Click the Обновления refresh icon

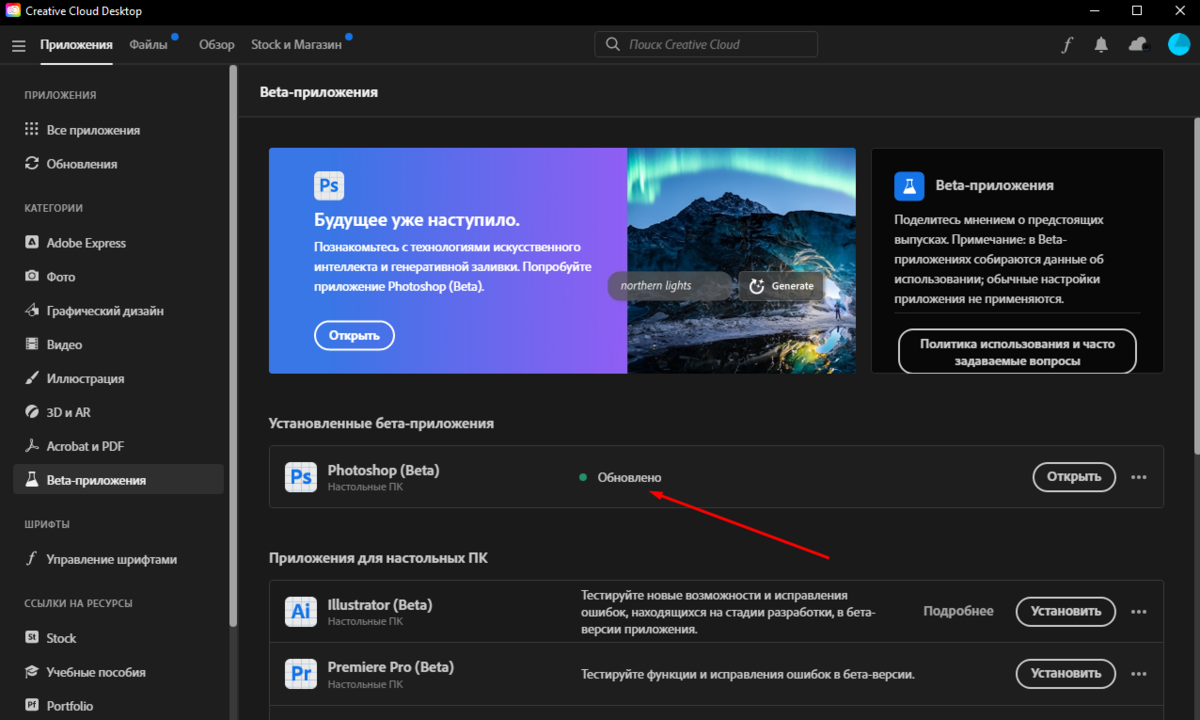(31, 164)
